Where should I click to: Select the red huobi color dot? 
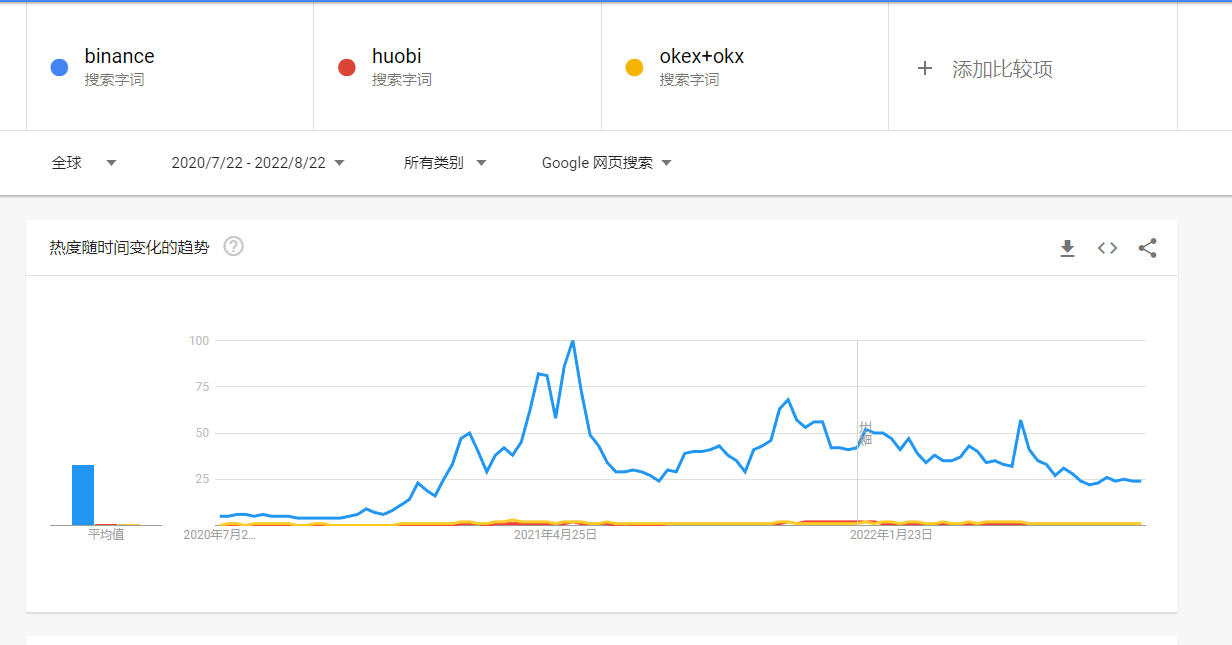coord(346,68)
